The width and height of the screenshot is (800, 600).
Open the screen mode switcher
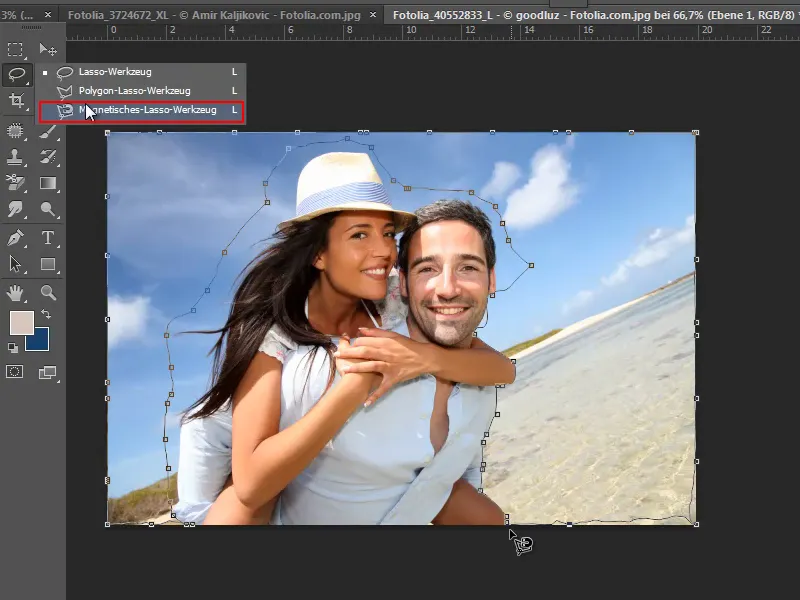point(47,372)
